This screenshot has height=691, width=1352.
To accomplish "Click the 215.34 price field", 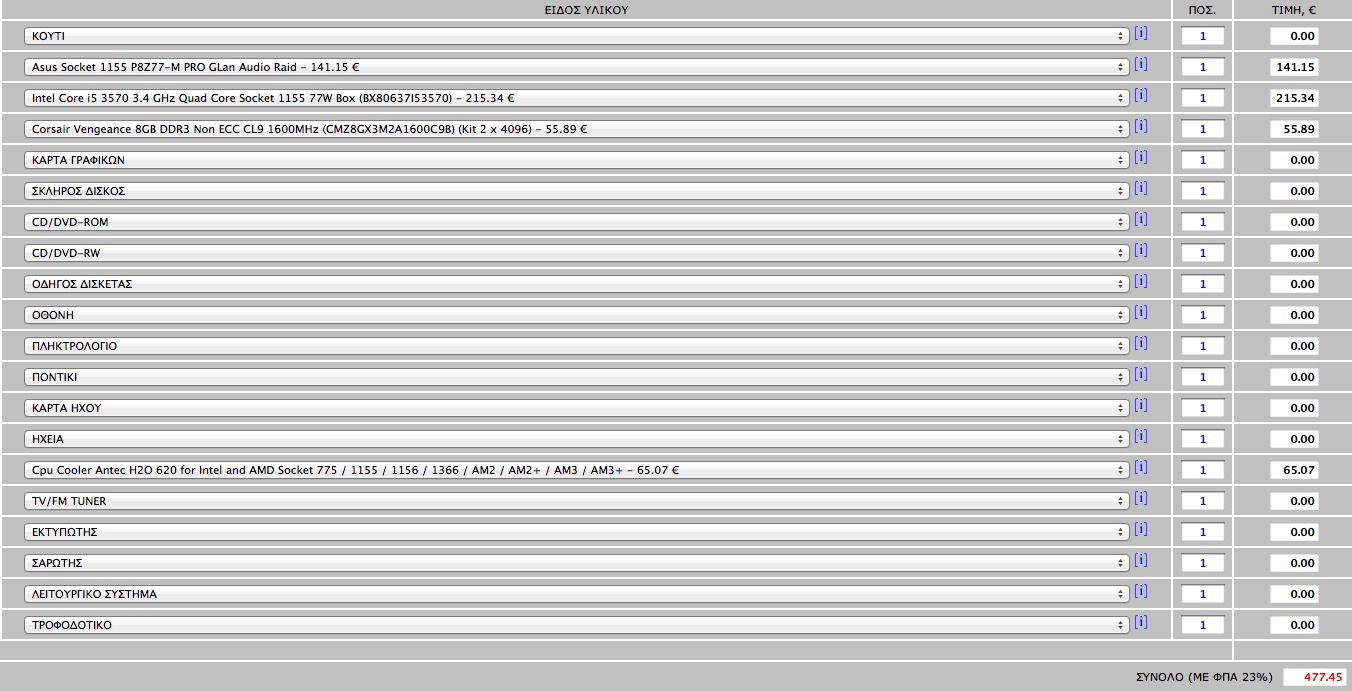I will tap(1294, 98).
